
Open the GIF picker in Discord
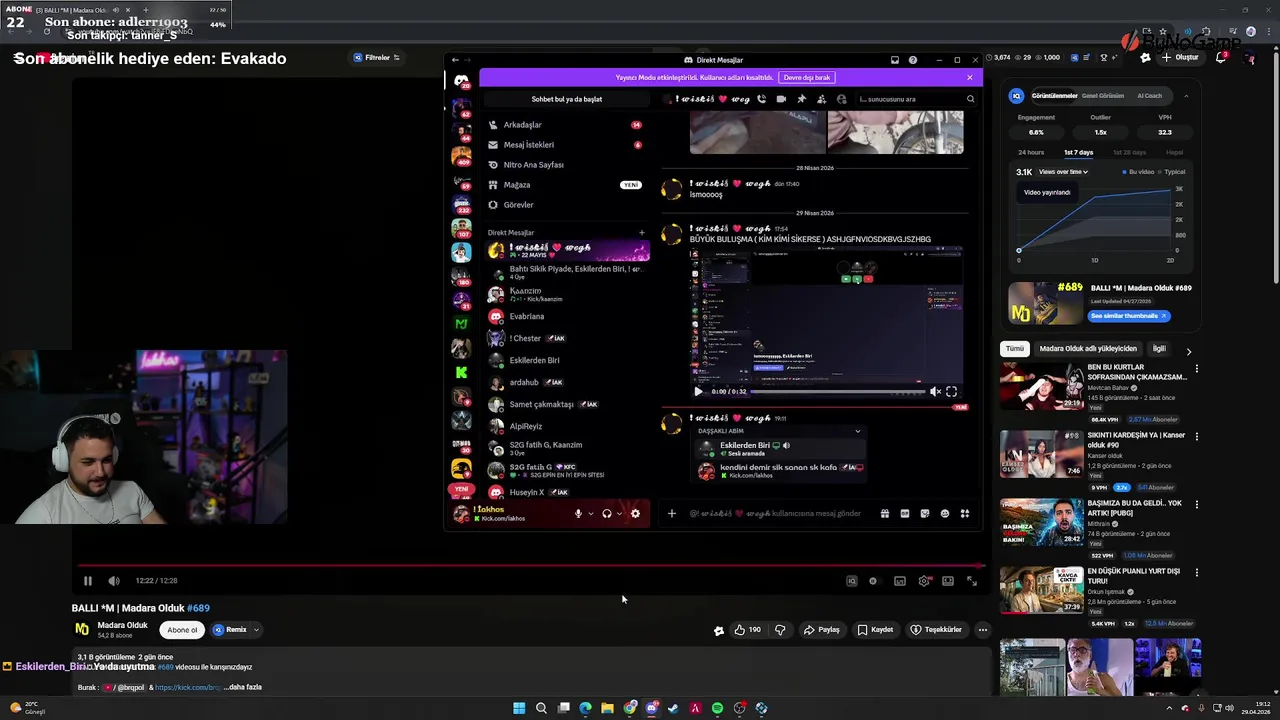point(905,513)
